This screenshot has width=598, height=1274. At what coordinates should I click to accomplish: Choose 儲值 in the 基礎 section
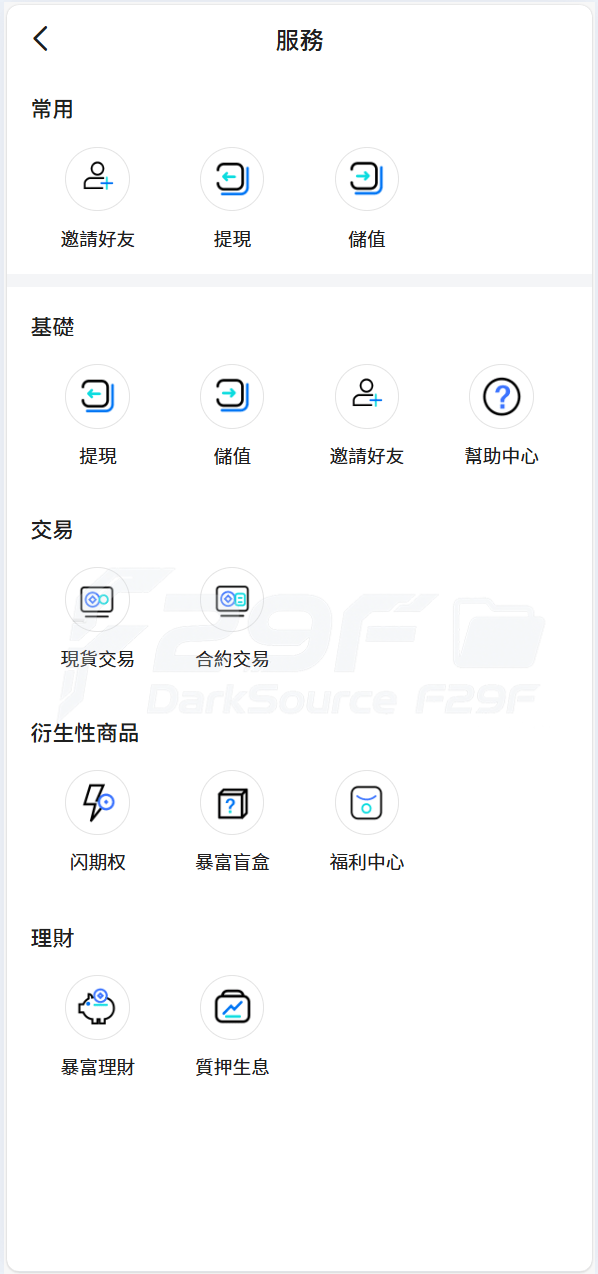[232, 396]
